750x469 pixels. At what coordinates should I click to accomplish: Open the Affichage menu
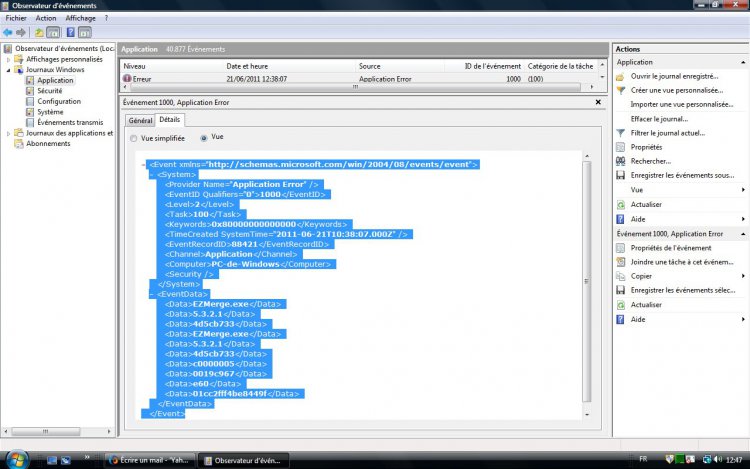(x=80, y=18)
